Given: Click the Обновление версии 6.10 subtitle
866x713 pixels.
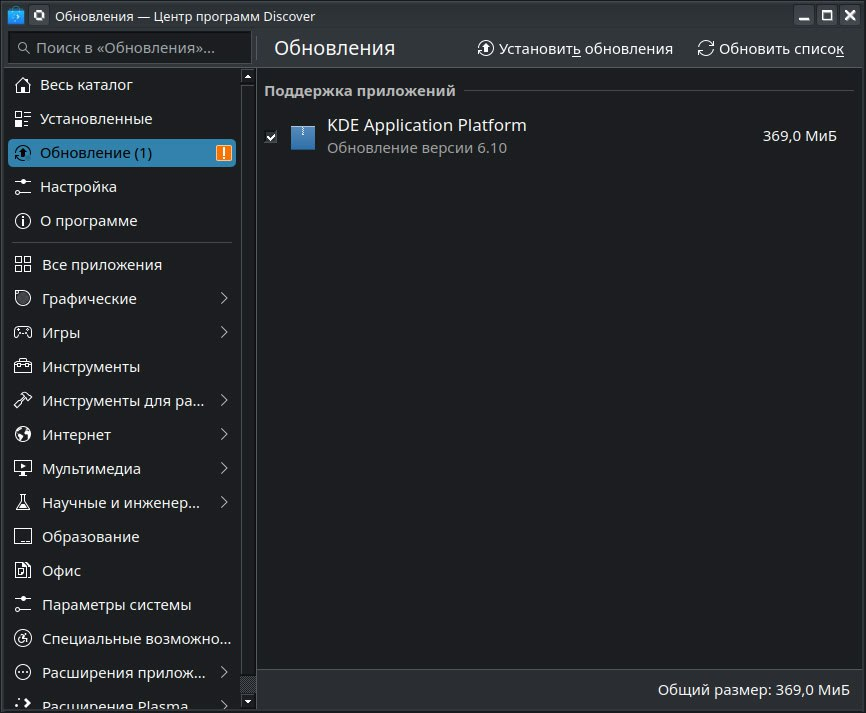Looking at the screenshot, I should 417,148.
